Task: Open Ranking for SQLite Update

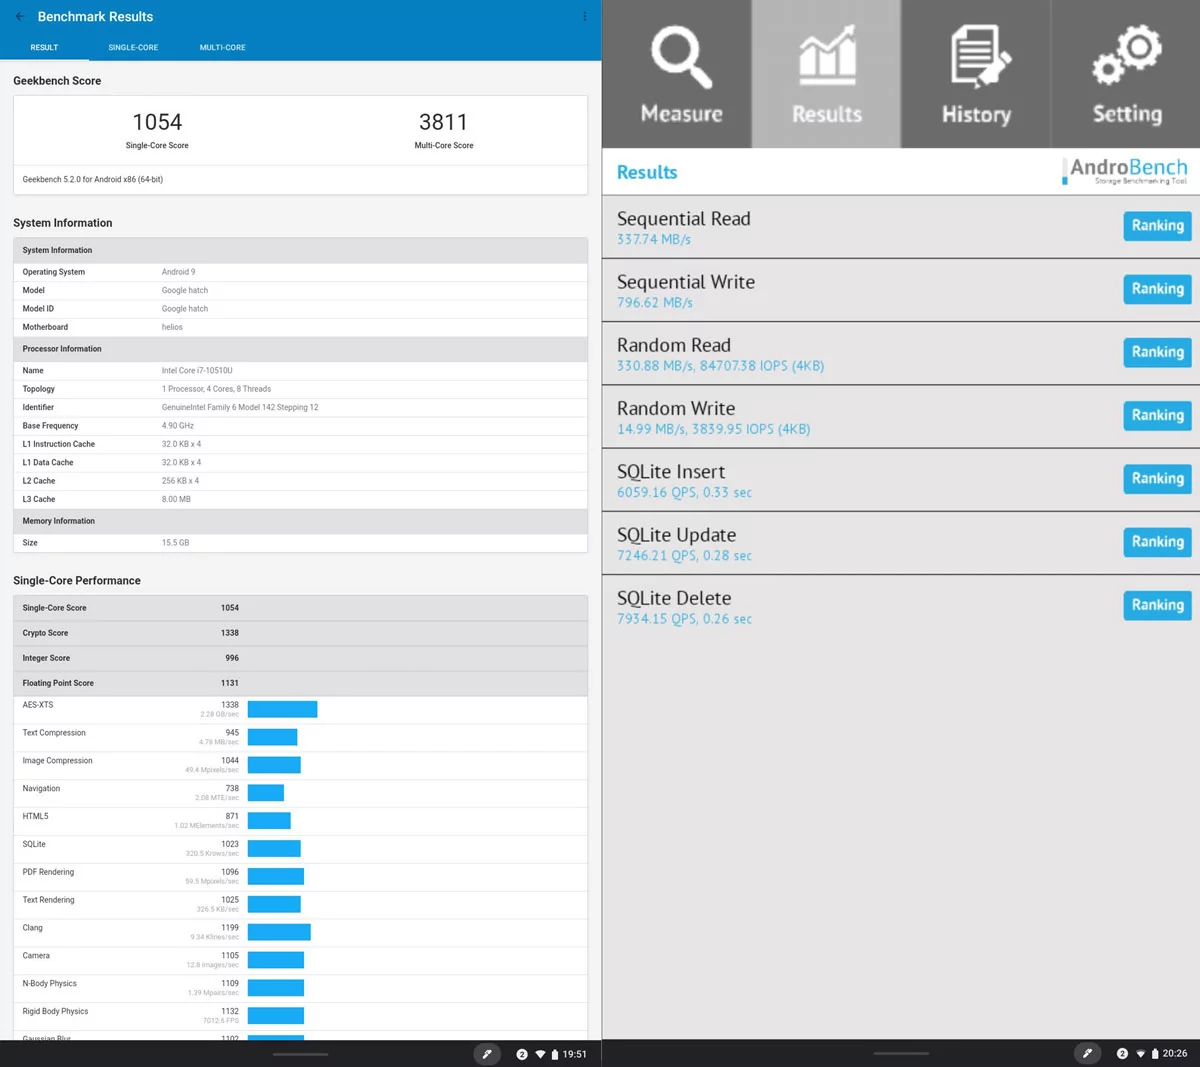Action: tap(1157, 542)
